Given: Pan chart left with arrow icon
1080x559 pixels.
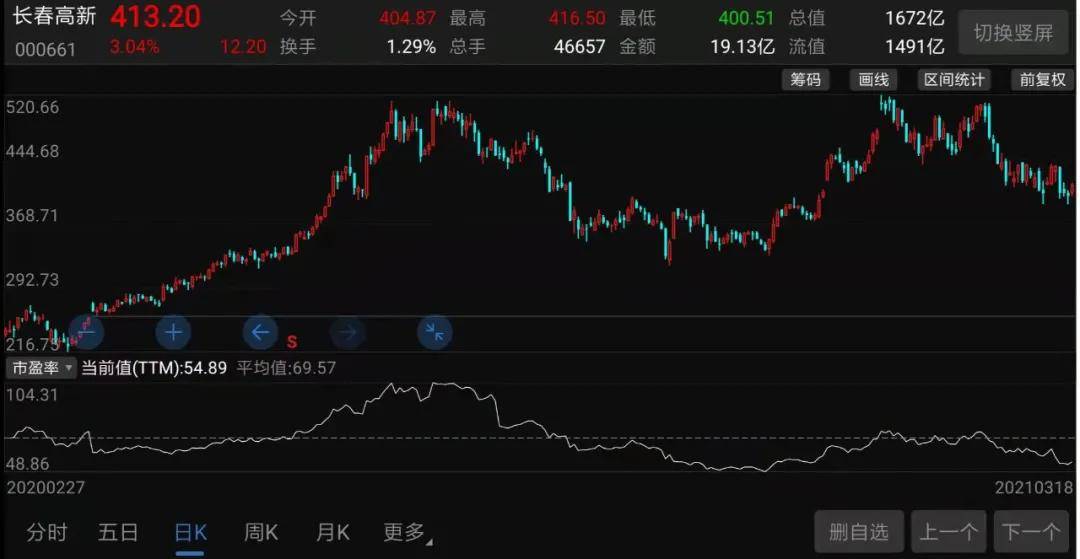Looking at the screenshot, I should pyautogui.click(x=260, y=333).
